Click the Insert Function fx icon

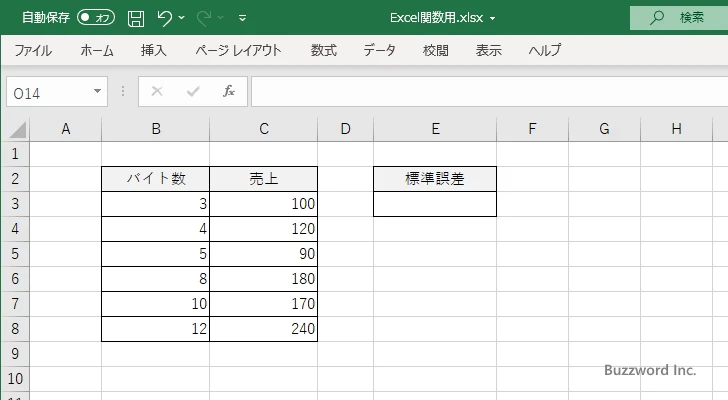229,91
